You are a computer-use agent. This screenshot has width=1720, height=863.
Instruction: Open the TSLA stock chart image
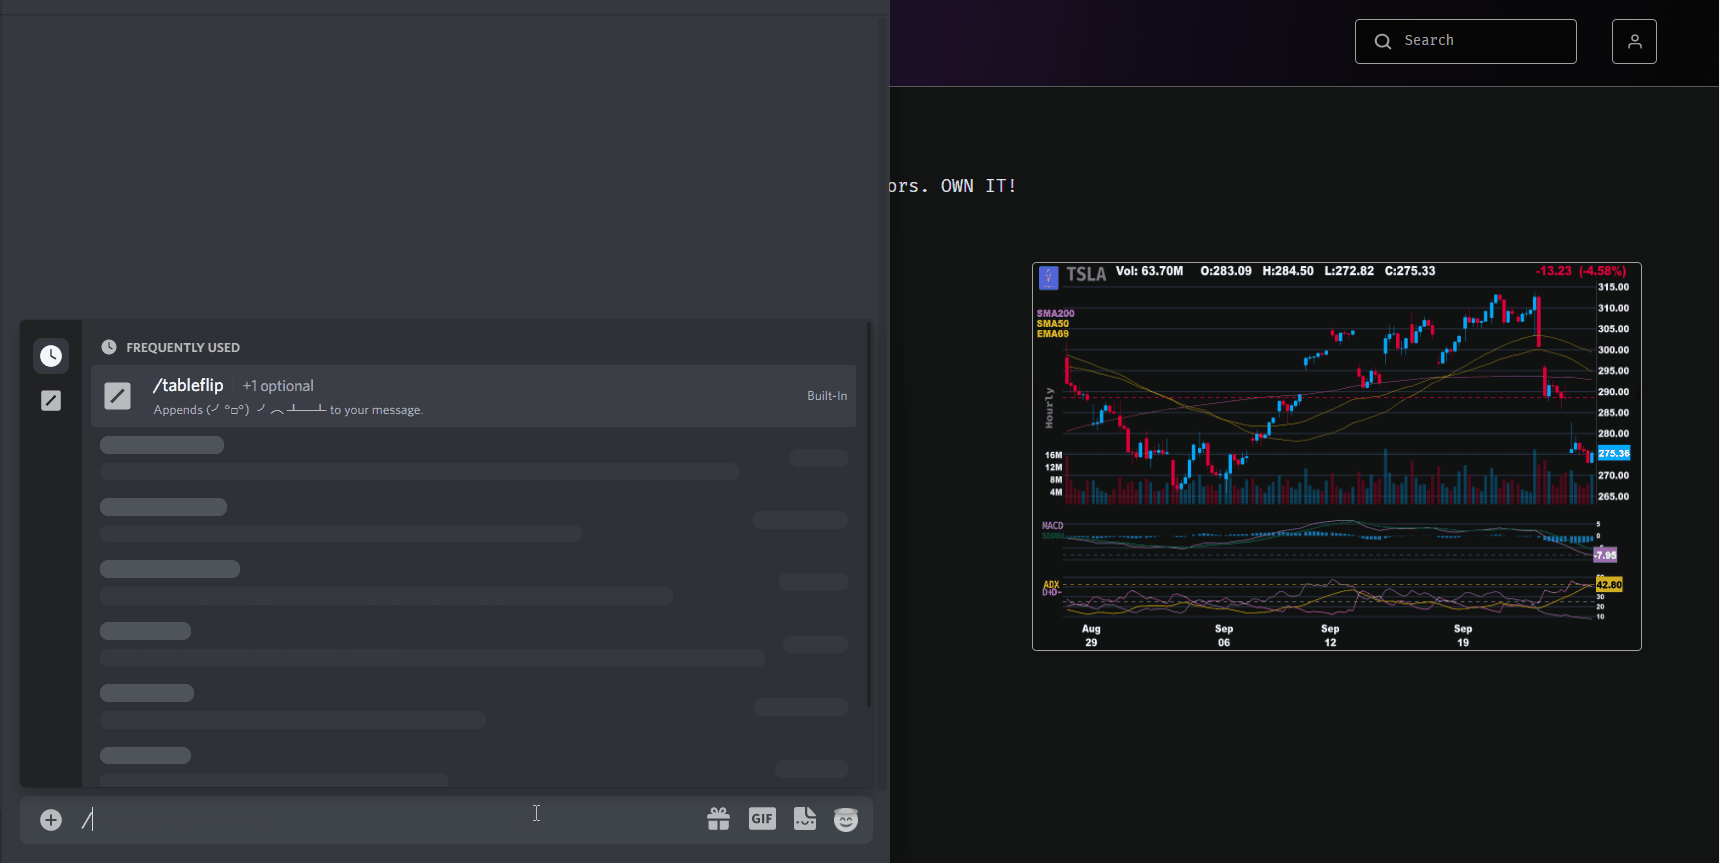pos(1336,456)
